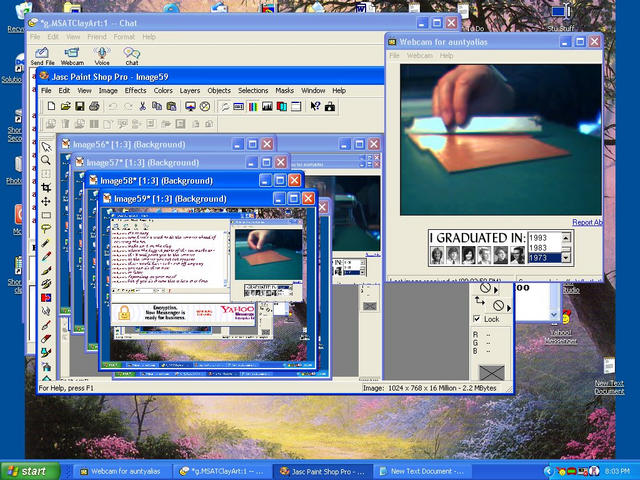This screenshot has height=480, width=640.
Task: Expand the upper style null-symbol arrow
Action: (496, 290)
